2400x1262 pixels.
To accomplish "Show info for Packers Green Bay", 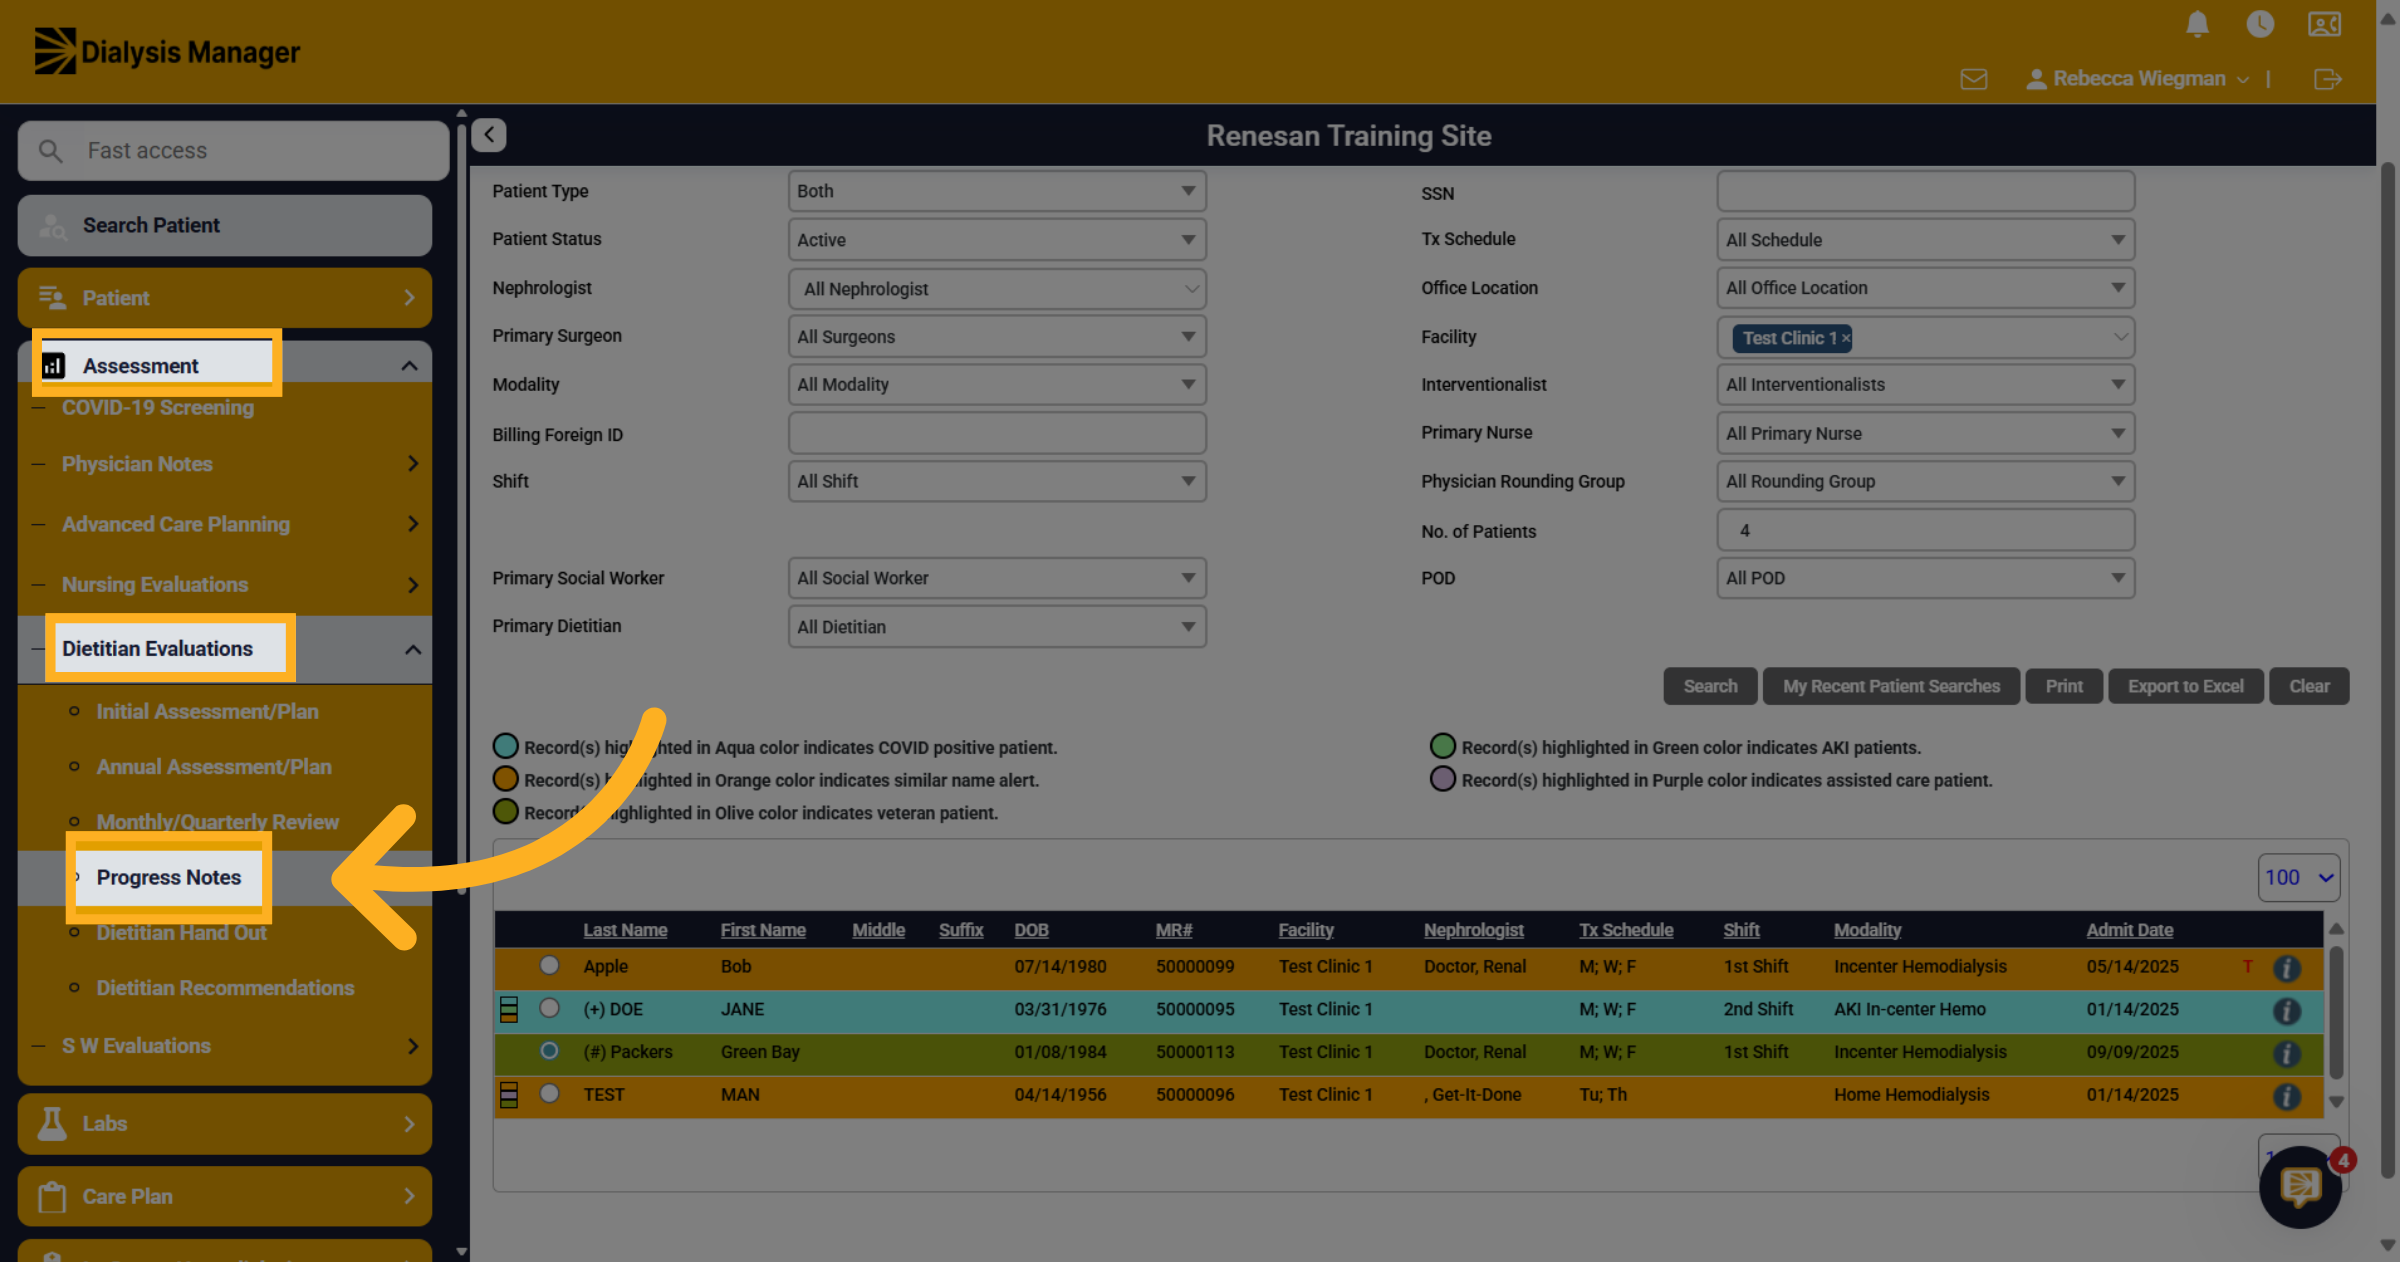I will click(x=2286, y=1053).
